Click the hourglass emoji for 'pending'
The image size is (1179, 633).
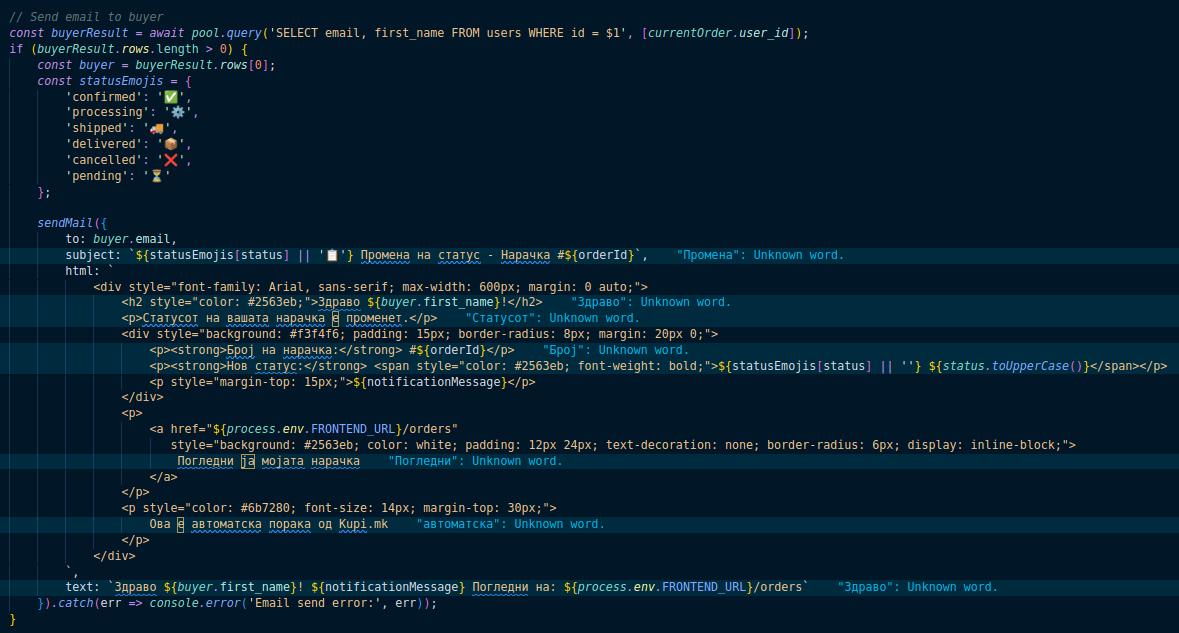[x=156, y=176]
